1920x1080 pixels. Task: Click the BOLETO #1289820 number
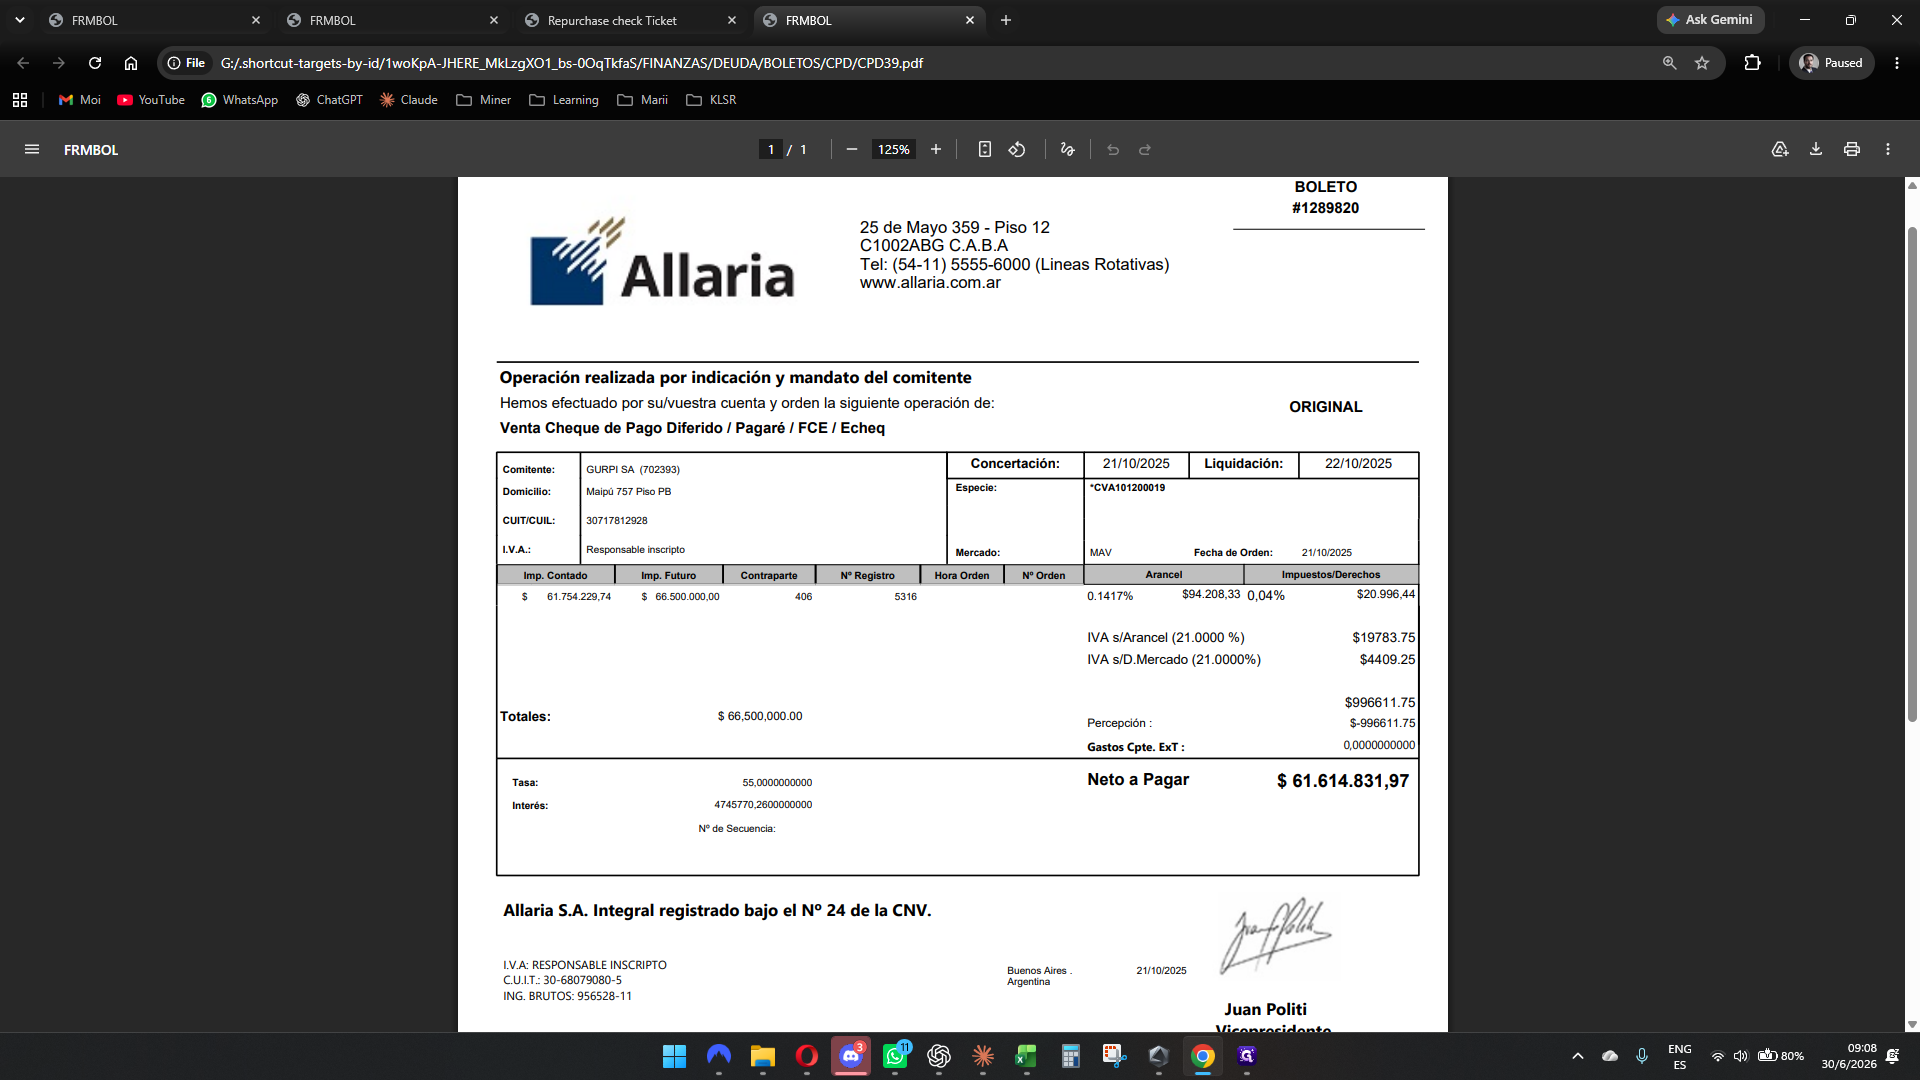click(1325, 208)
